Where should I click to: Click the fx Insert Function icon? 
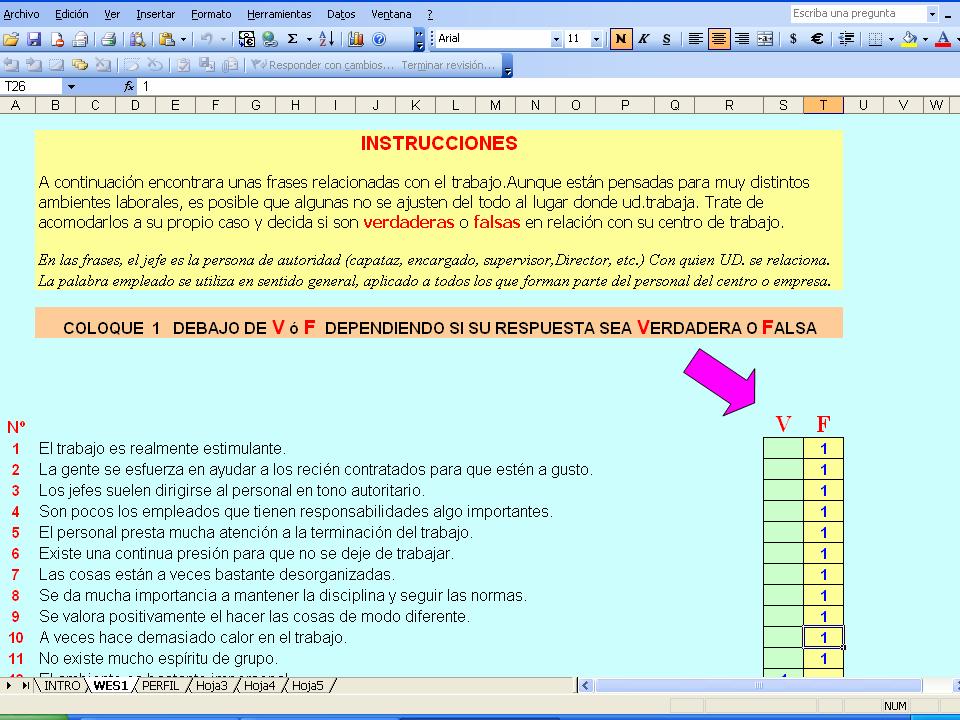coord(129,86)
